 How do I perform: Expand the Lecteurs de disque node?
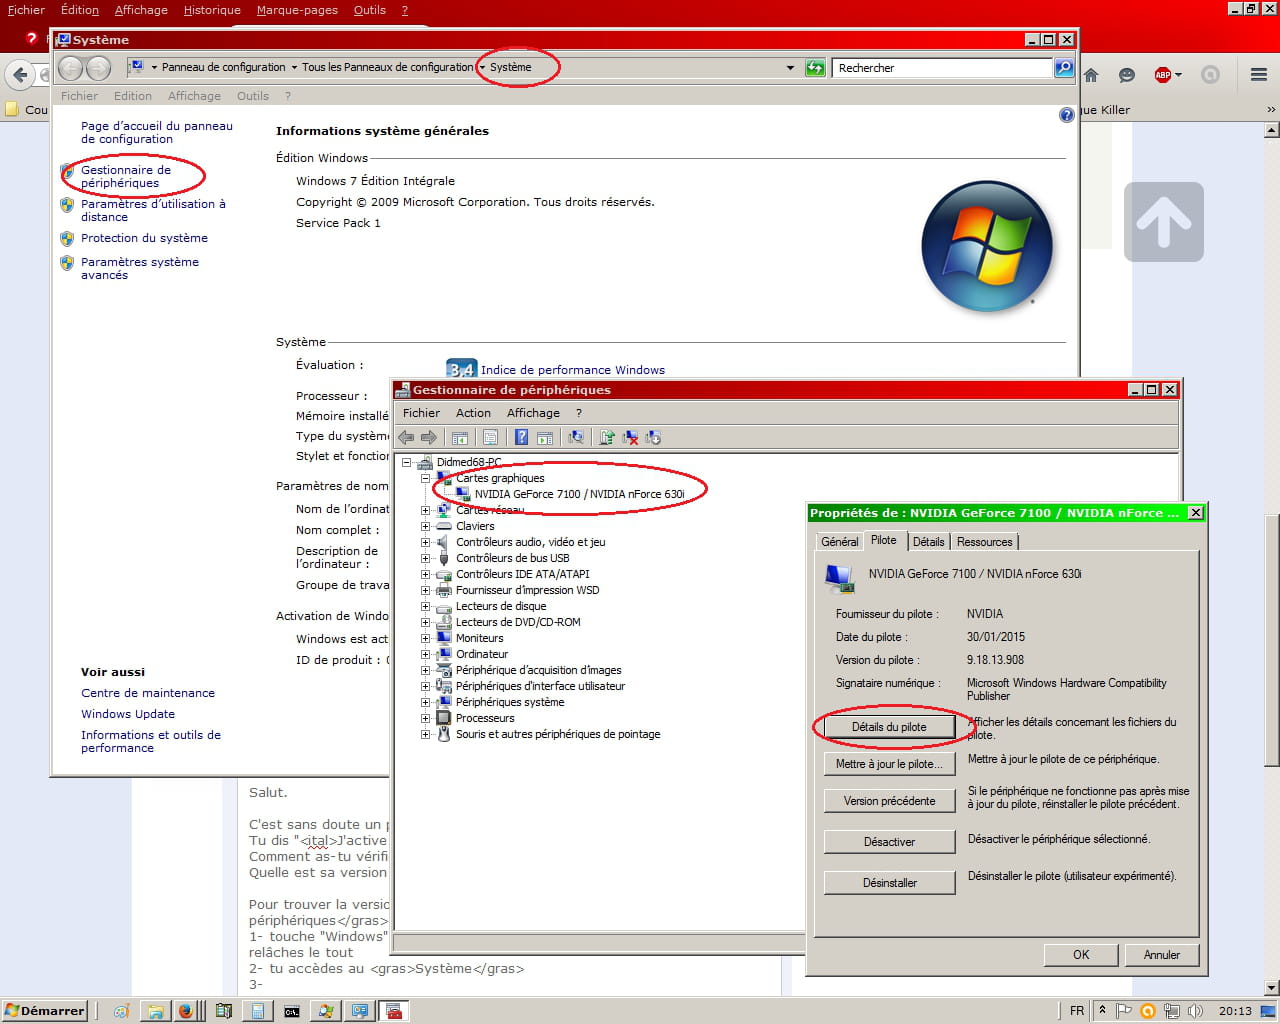[425, 606]
